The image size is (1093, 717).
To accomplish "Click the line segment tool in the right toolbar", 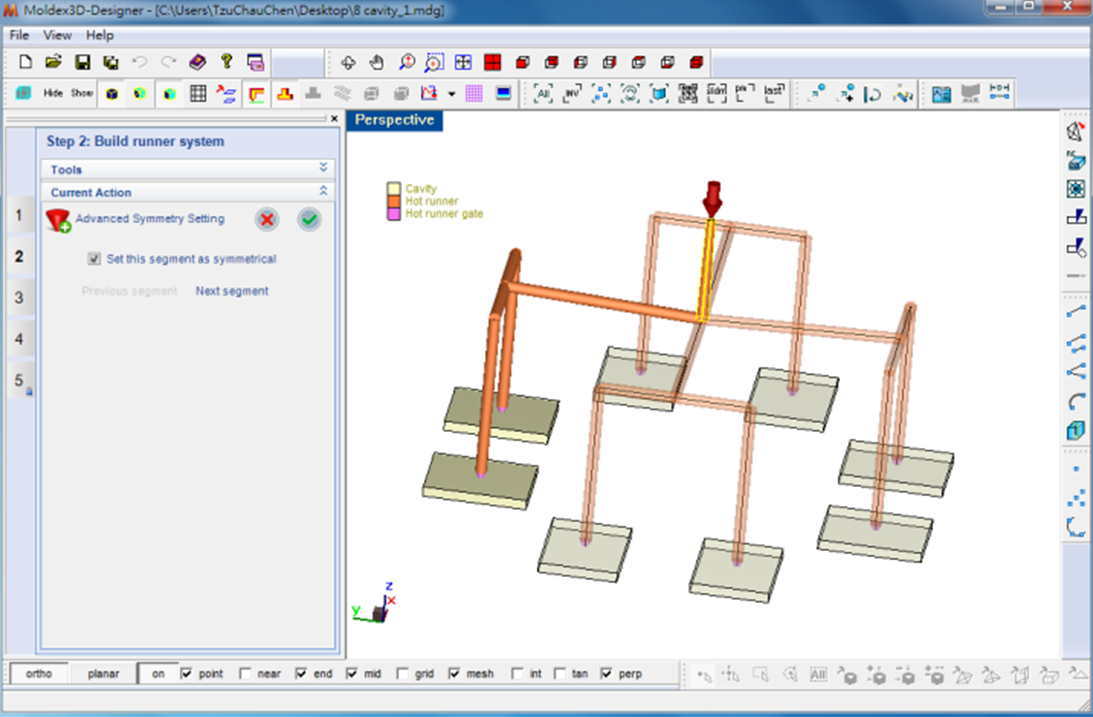I will tap(1076, 311).
